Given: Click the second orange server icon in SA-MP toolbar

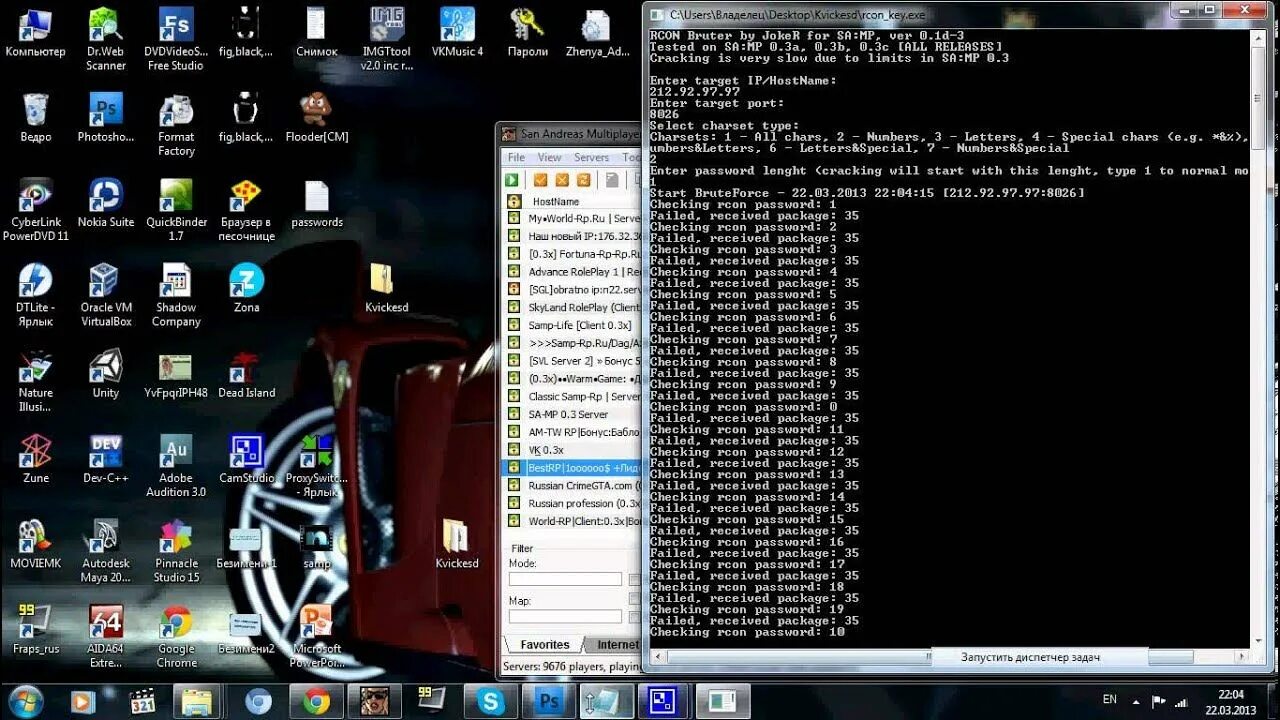Looking at the screenshot, I should click(562, 180).
